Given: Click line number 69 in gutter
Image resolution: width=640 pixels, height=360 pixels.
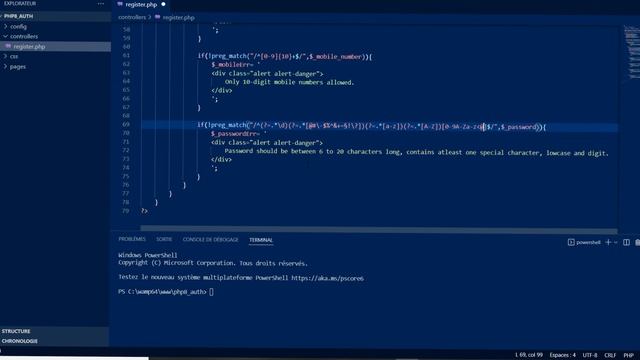Looking at the screenshot, I should [x=126, y=124].
